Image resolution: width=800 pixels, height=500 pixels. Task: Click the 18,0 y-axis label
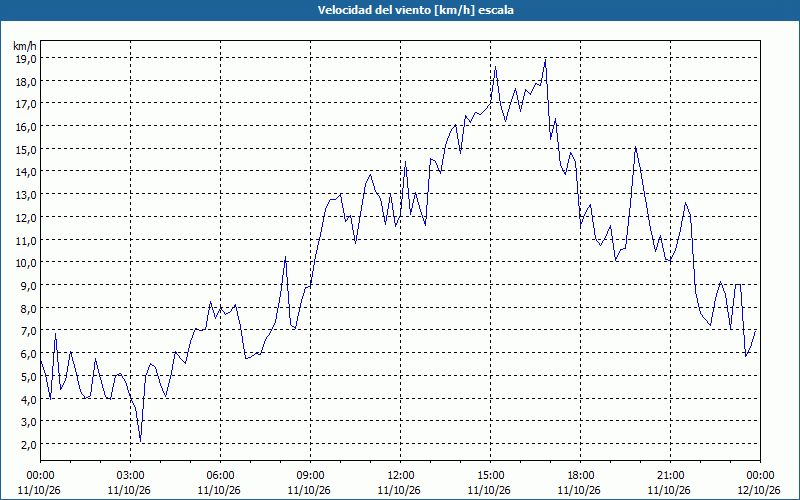[x=26, y=82]
